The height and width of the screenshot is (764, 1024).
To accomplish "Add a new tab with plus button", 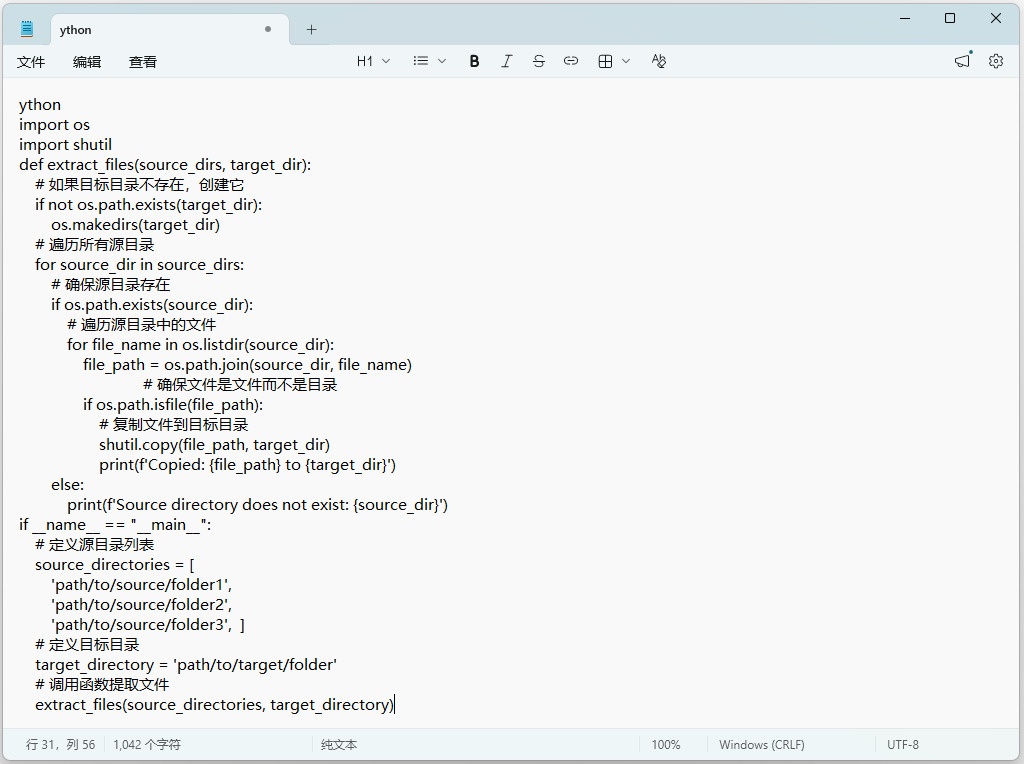I will [312, 29].
